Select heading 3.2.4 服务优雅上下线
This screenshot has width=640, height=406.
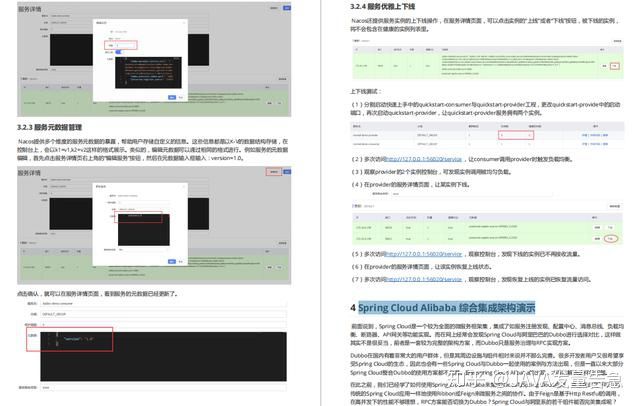(382, 7)
